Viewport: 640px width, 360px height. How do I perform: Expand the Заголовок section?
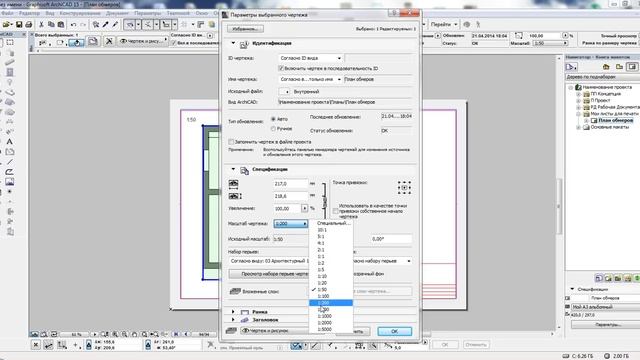(x=233, y=320)
